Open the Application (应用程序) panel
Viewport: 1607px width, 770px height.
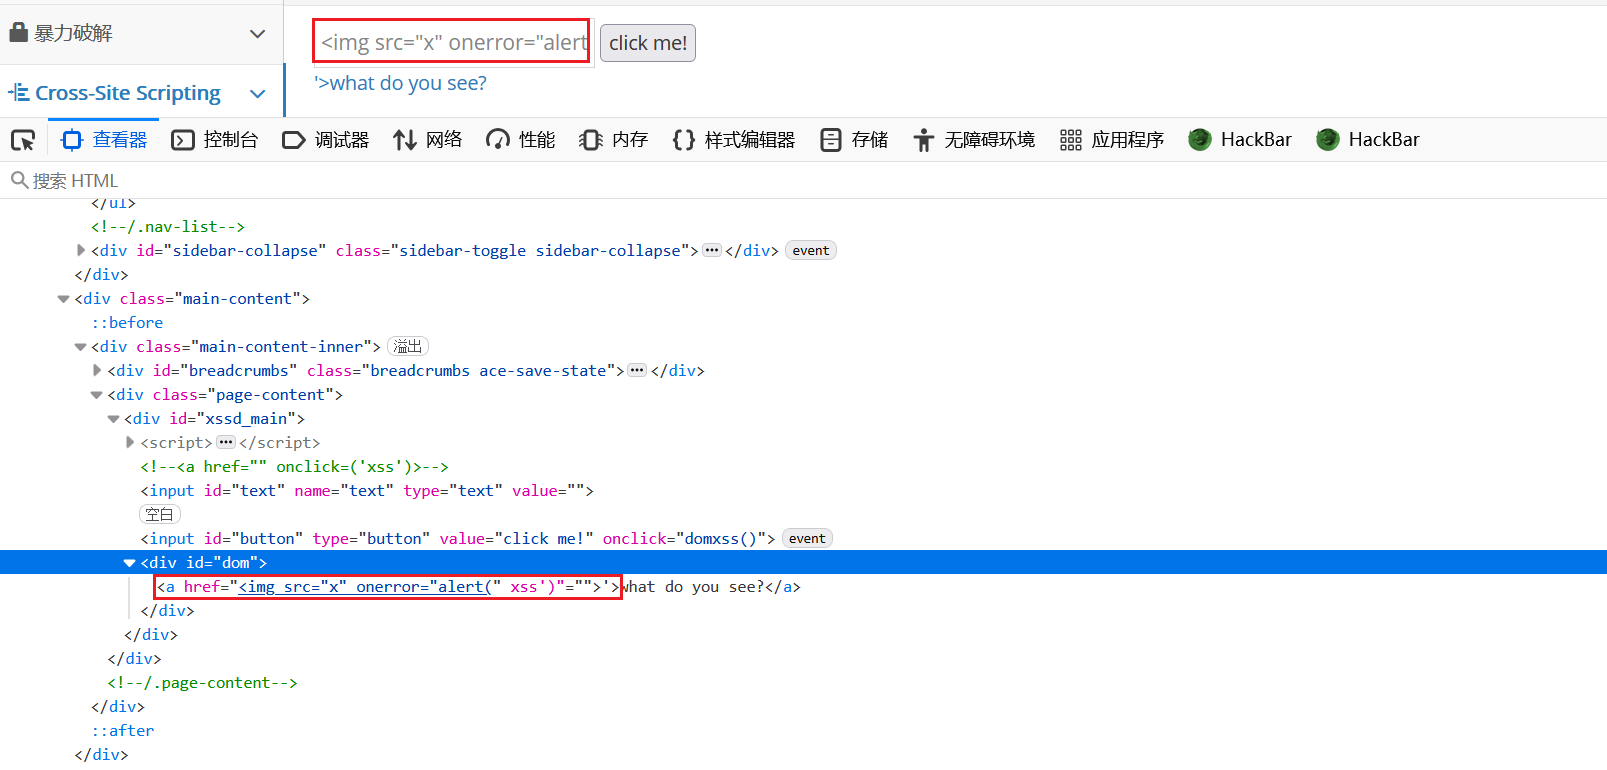pos(1112,140)
